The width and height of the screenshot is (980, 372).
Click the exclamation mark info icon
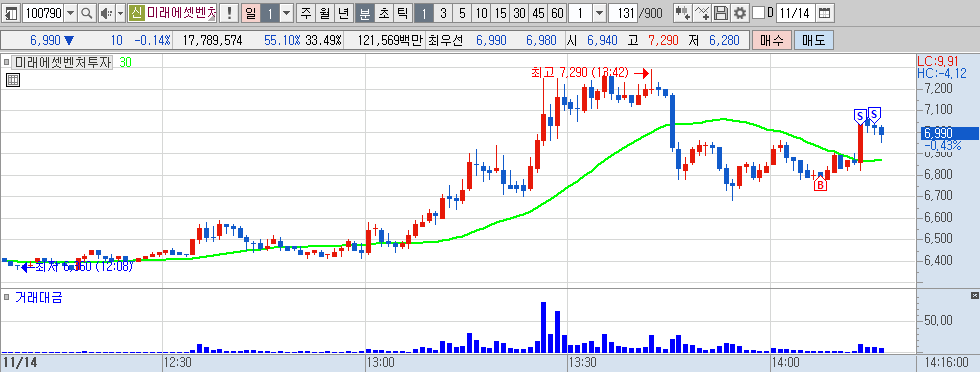click(x=229, y=13)
